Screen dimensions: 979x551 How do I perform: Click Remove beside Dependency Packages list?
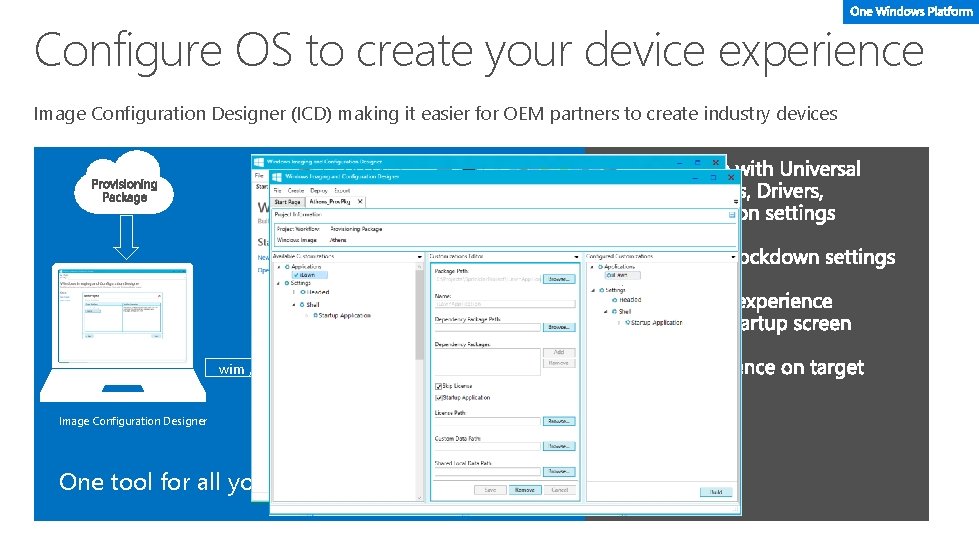pos(559,363)
